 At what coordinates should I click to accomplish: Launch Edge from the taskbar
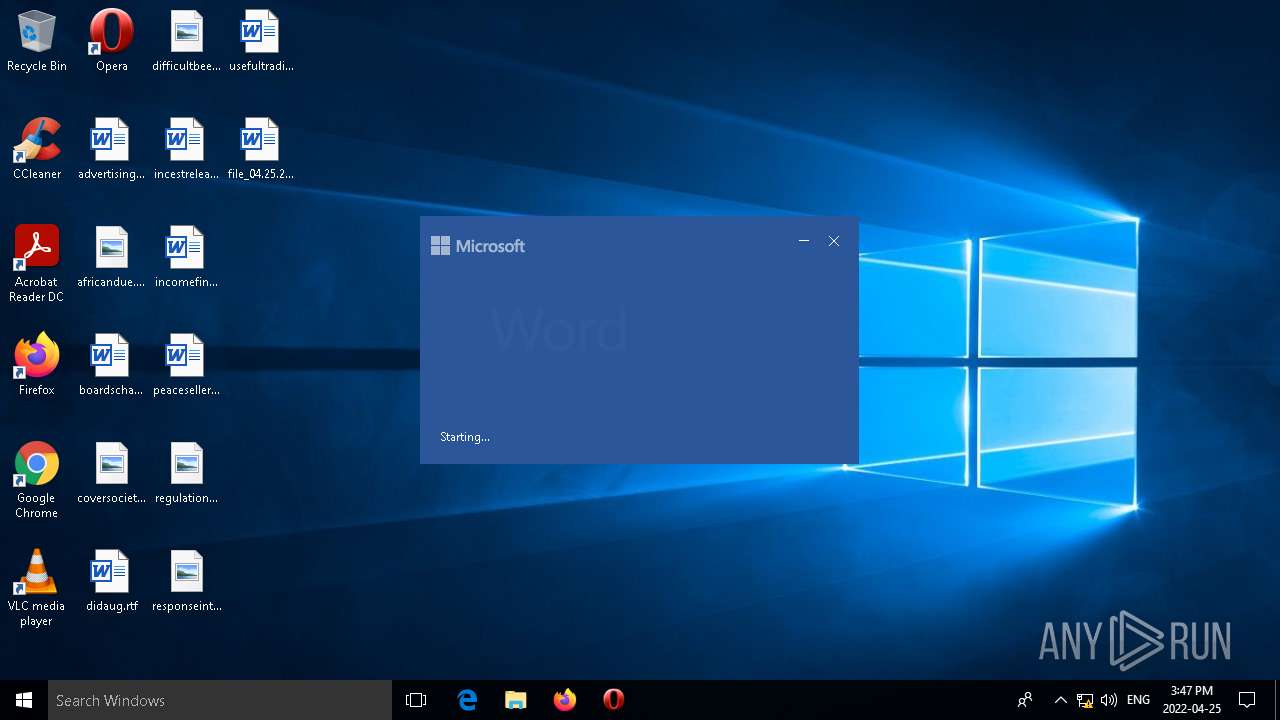(x=467, y=700)
